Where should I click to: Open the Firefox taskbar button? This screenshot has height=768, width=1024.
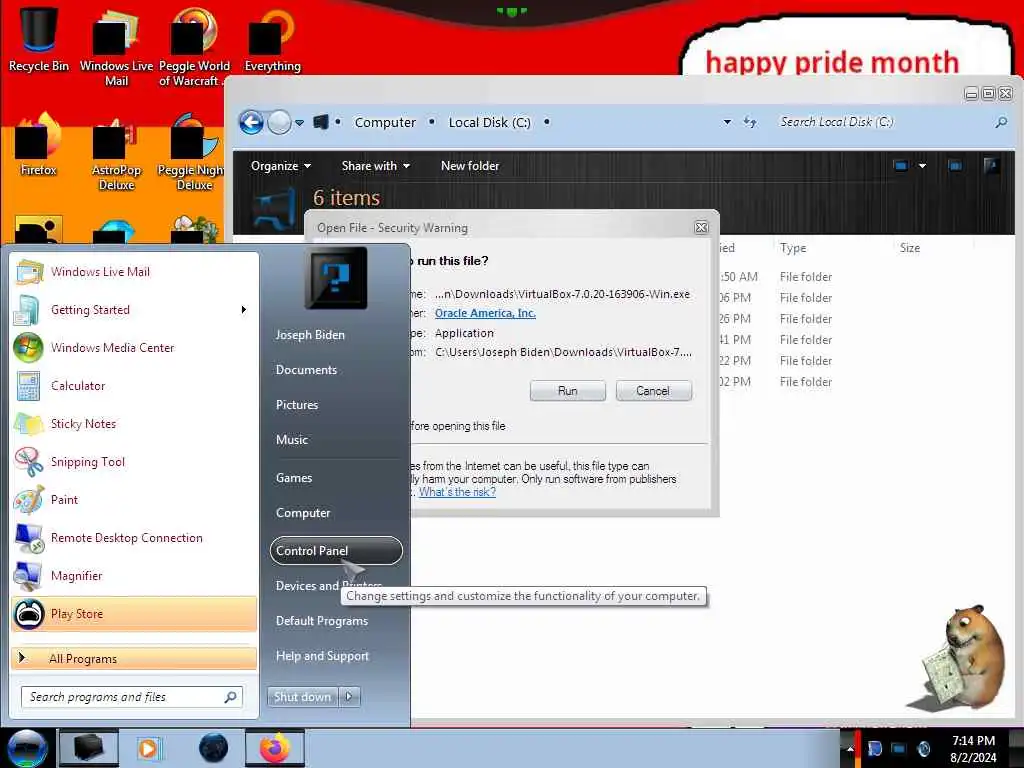[275, 748]
